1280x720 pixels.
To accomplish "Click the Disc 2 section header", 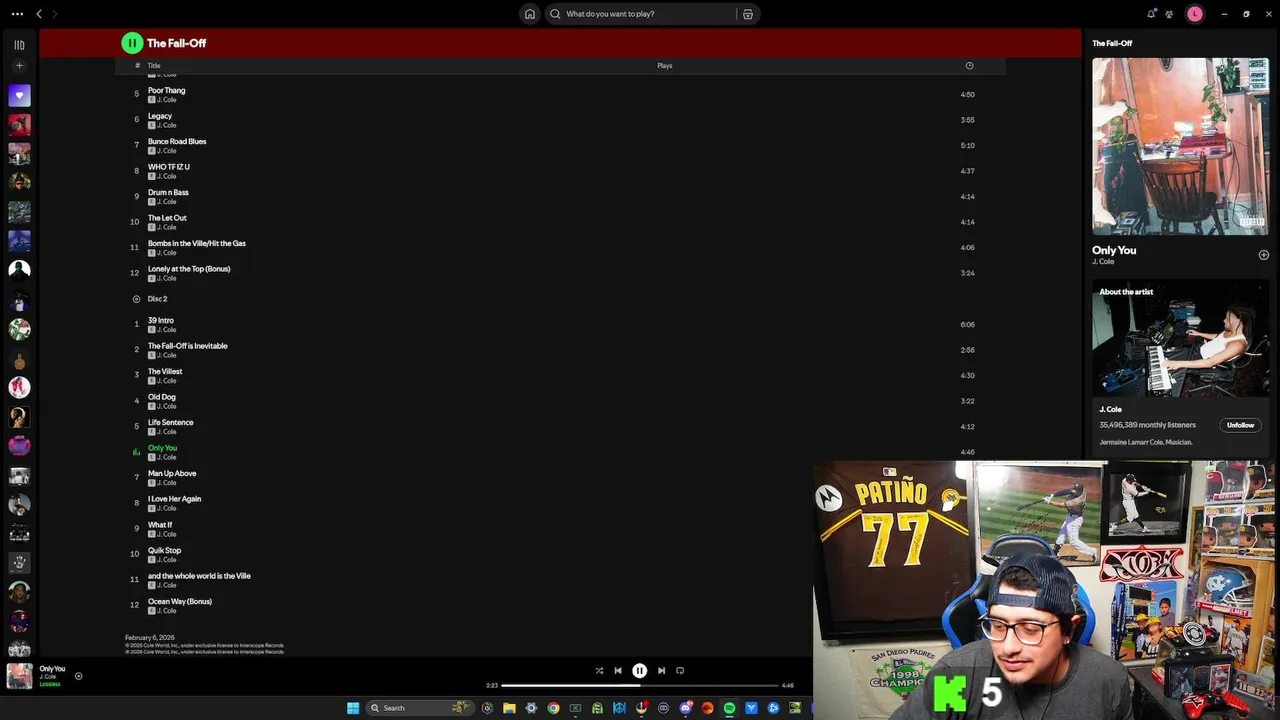I will click(157, 299).
